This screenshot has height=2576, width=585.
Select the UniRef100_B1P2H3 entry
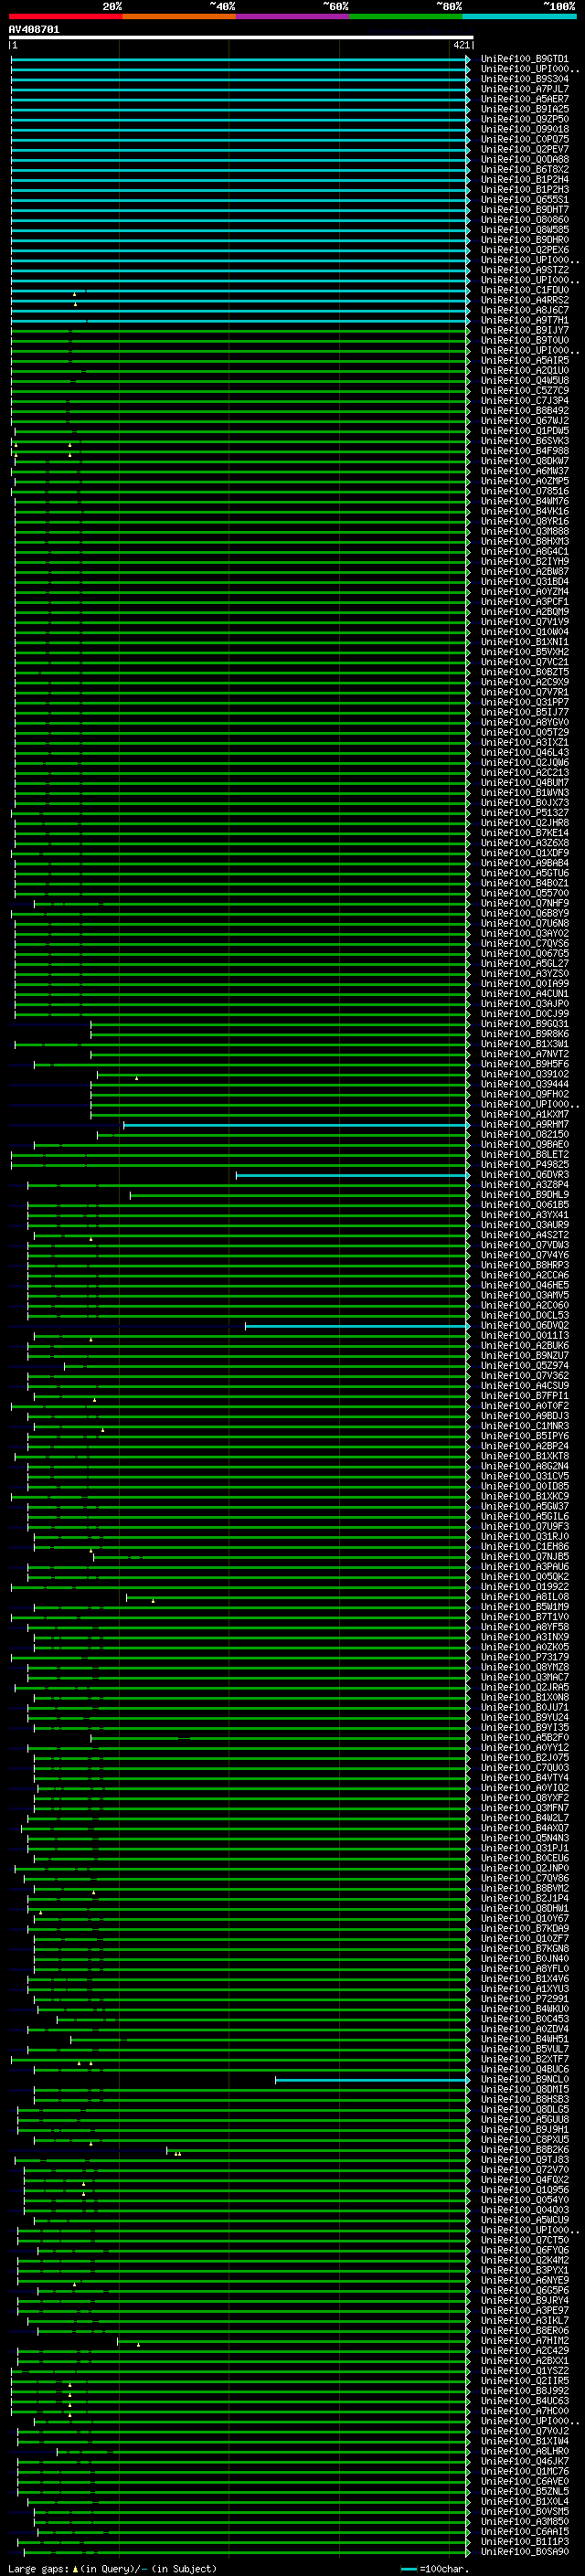[x=525, y=189]
